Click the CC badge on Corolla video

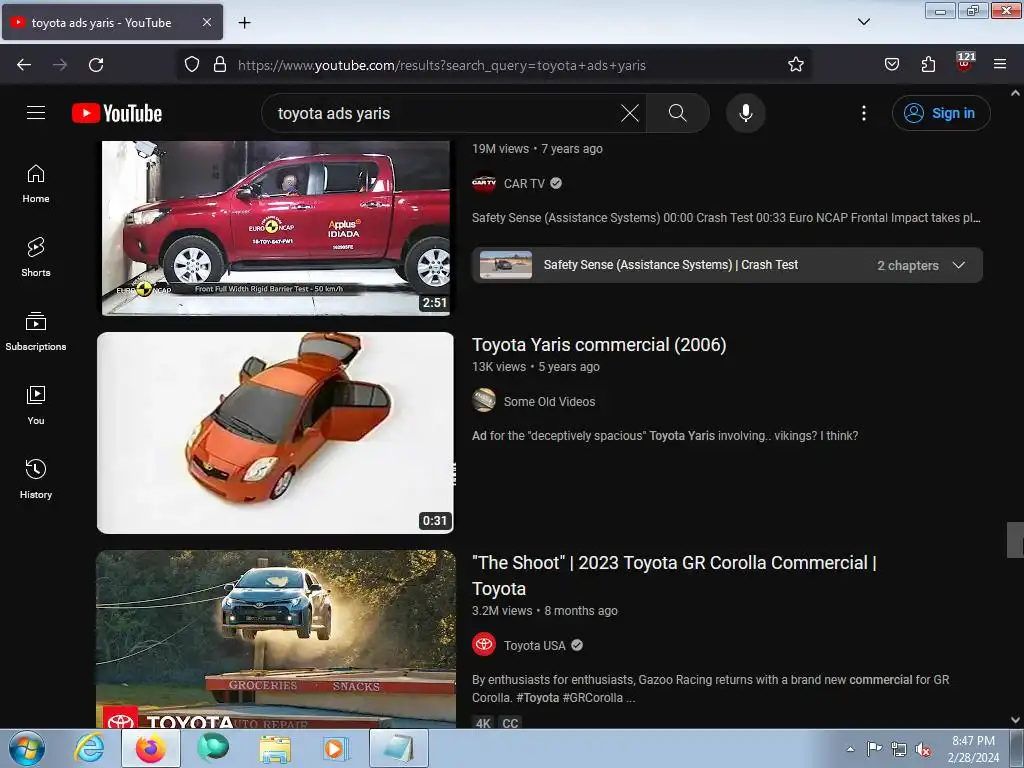pyautogui.click(x=510, y=723)
